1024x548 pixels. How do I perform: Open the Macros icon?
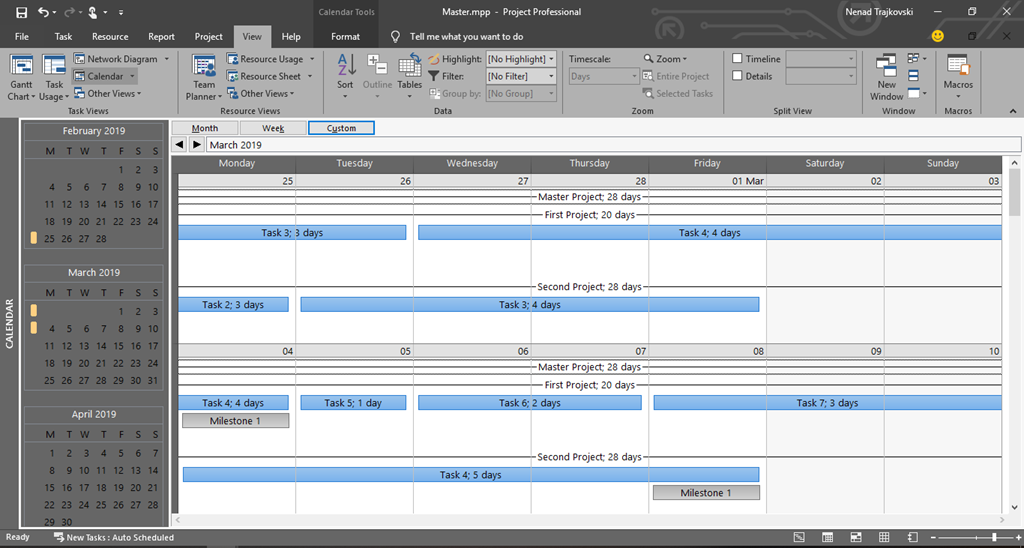[x=958, y=67]
